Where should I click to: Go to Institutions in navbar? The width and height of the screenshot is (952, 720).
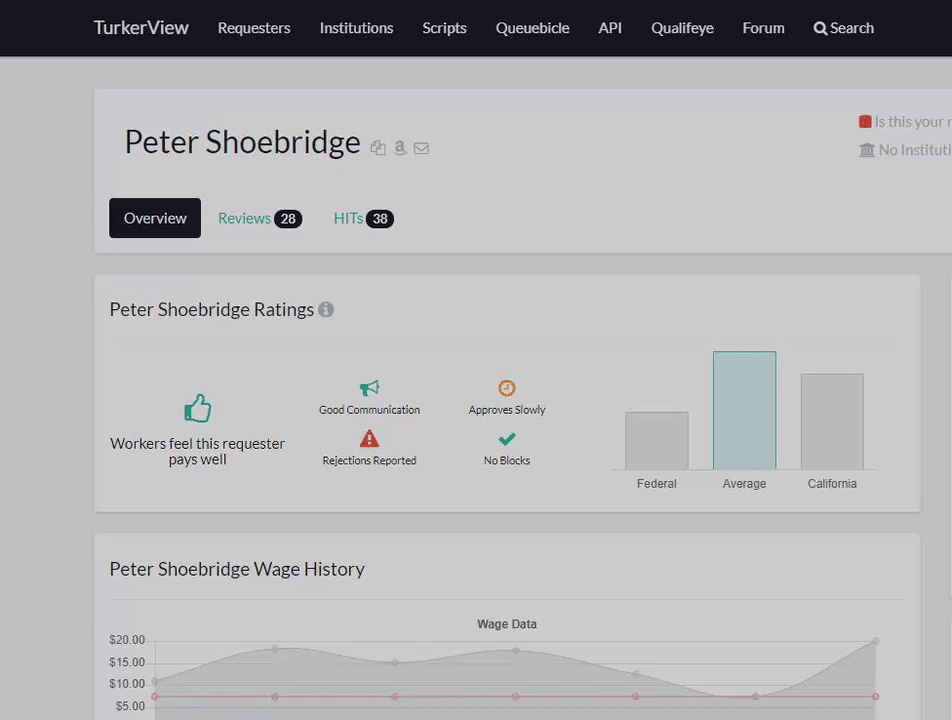tap(356, 29)
